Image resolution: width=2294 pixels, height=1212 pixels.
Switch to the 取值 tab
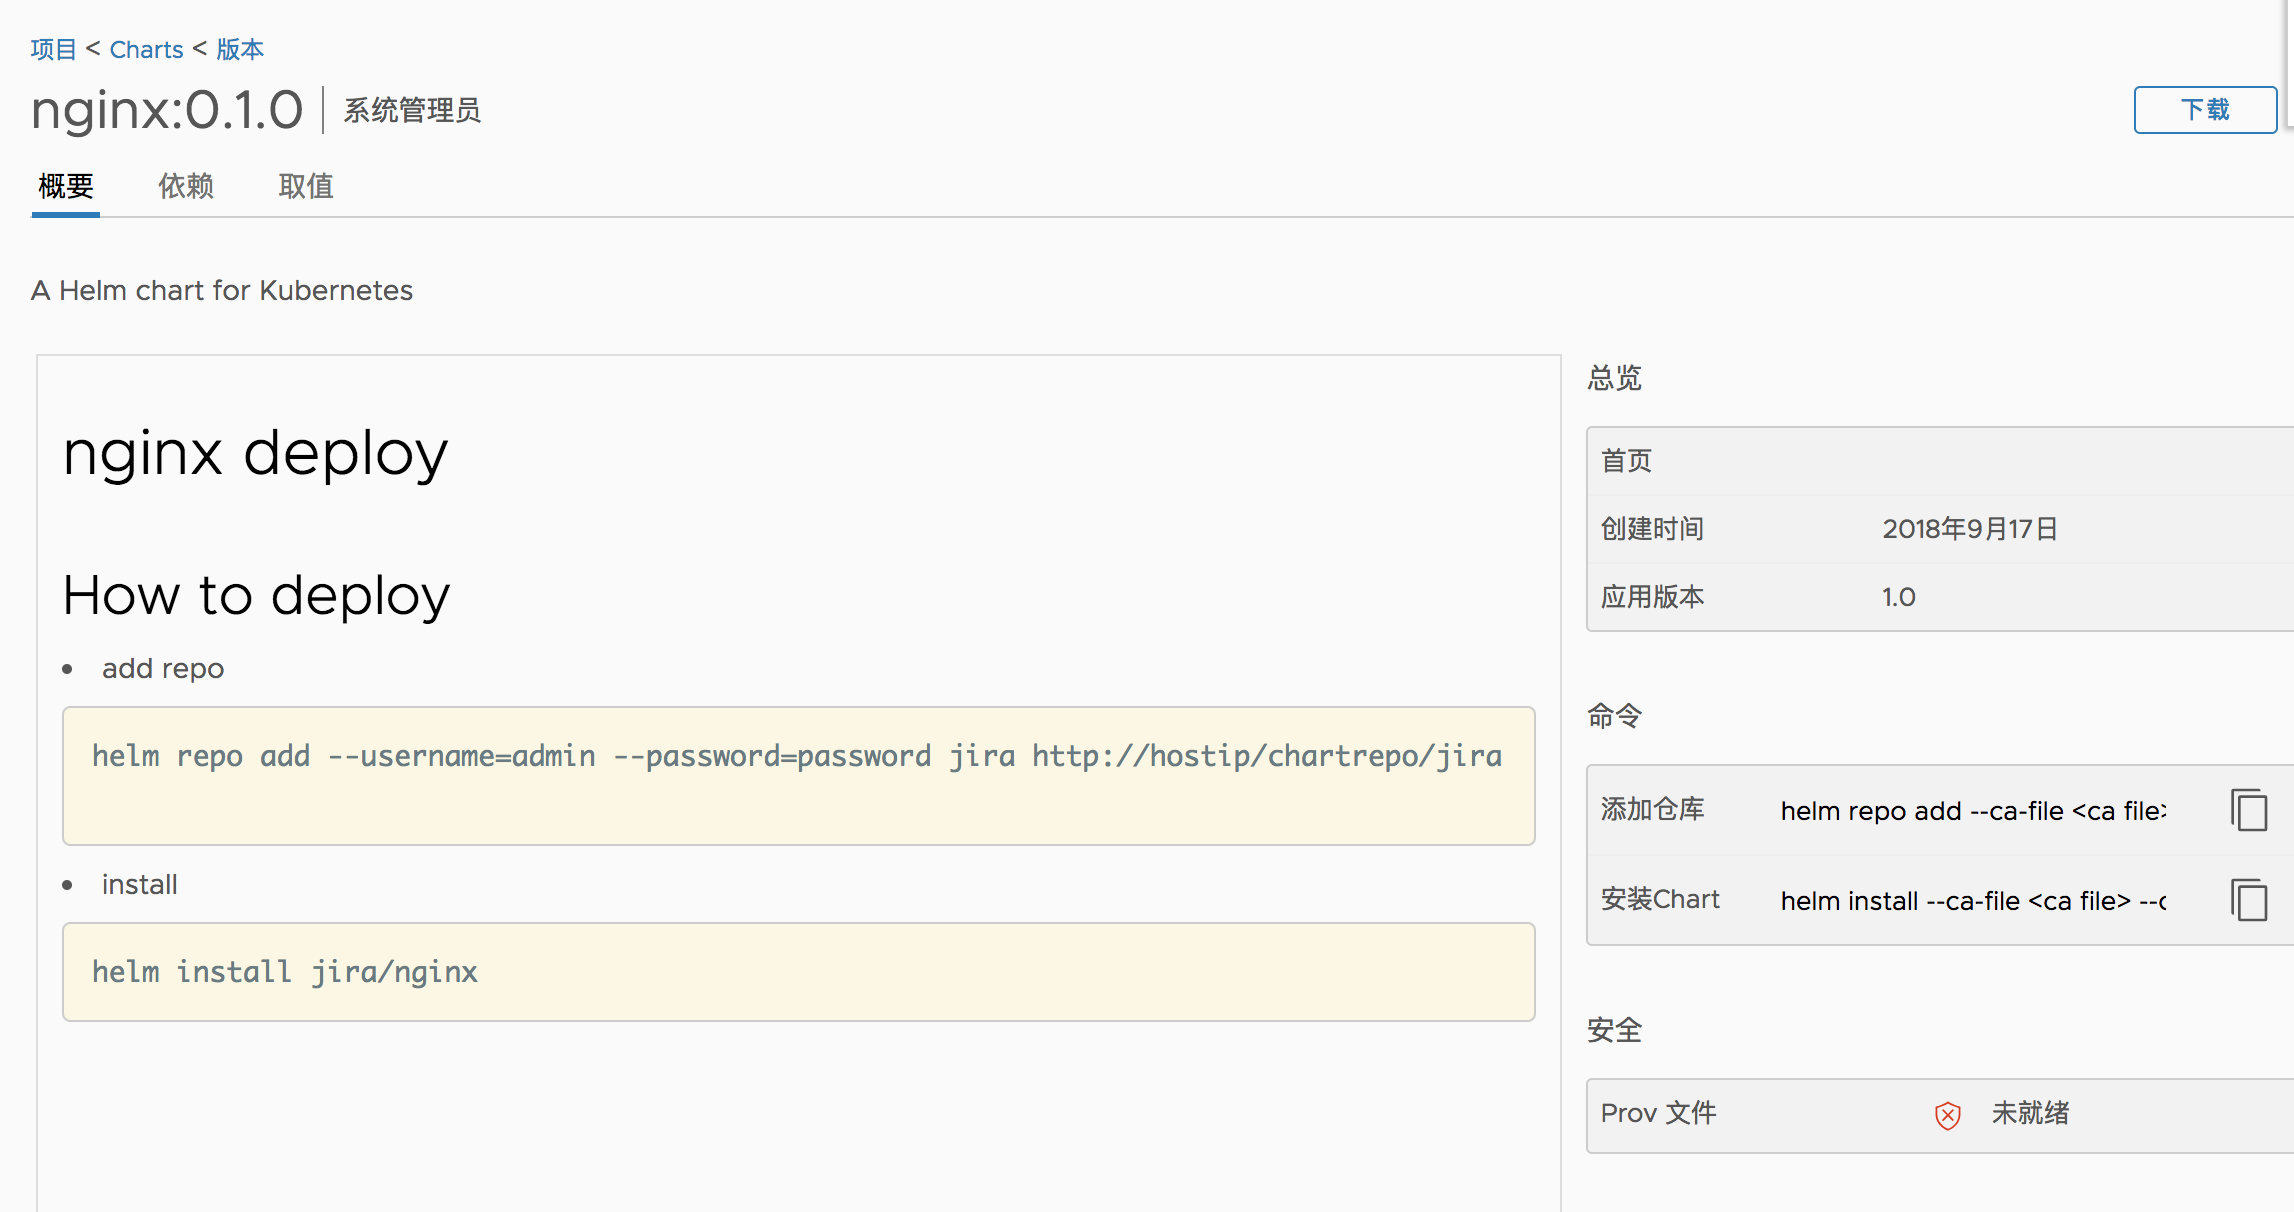(x=306, y=186)
